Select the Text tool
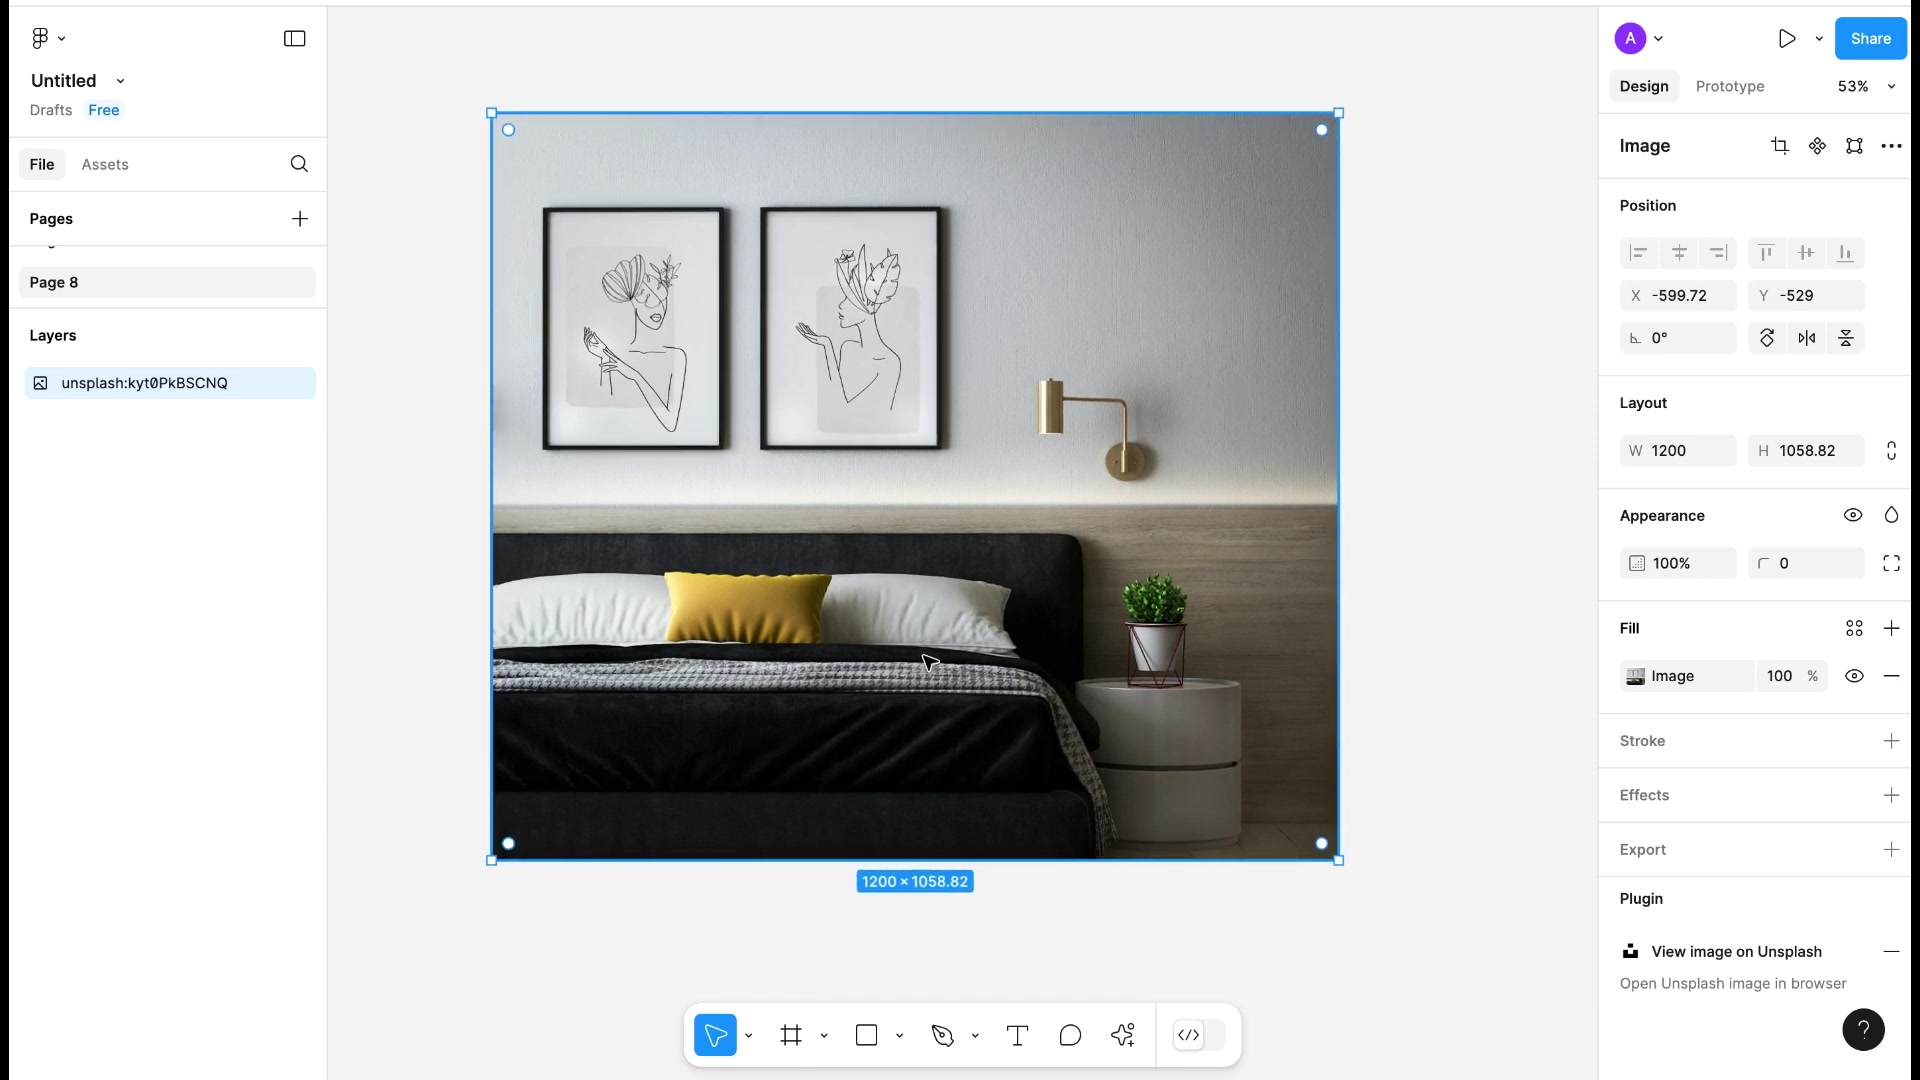Viewport: 1920px width, 1080px height. point(1017,1035)
